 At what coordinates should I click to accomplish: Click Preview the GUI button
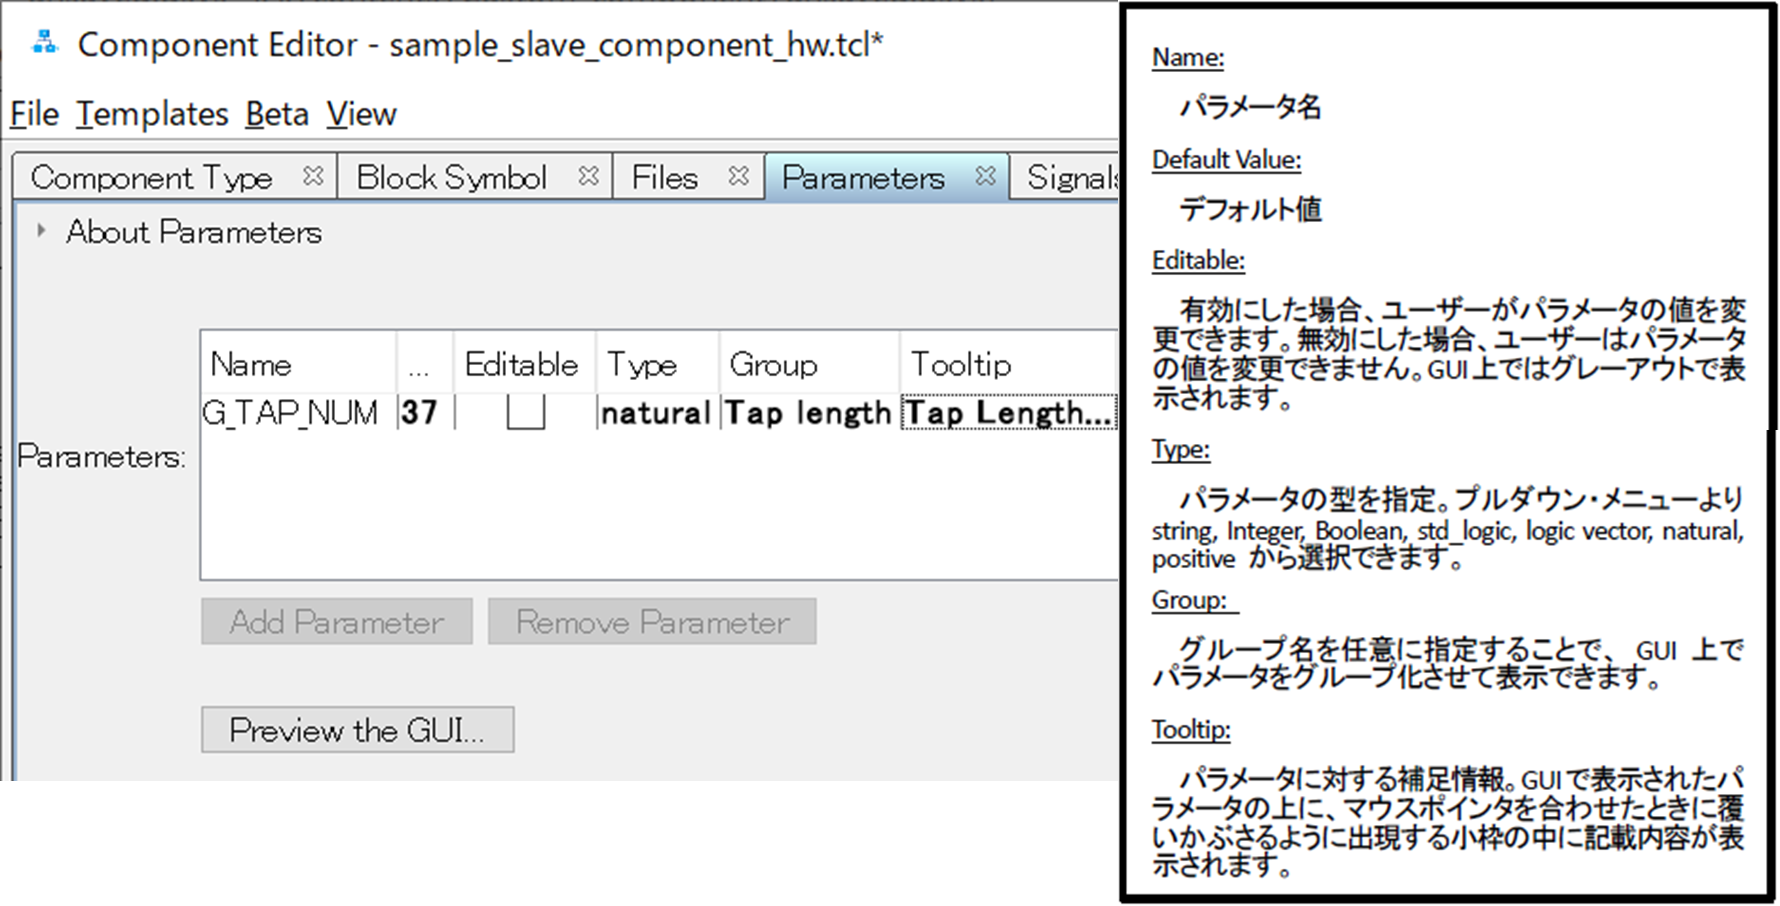pos(357,730)
